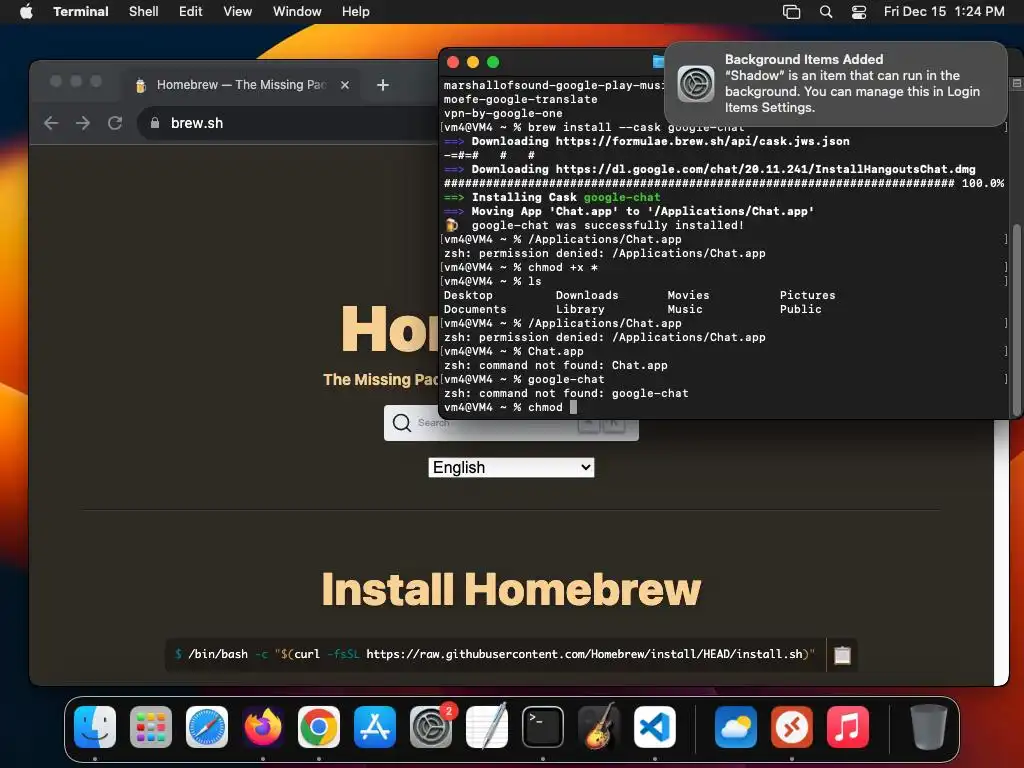Open the View menu
The image size is (1024, 768).
point(238,11)
